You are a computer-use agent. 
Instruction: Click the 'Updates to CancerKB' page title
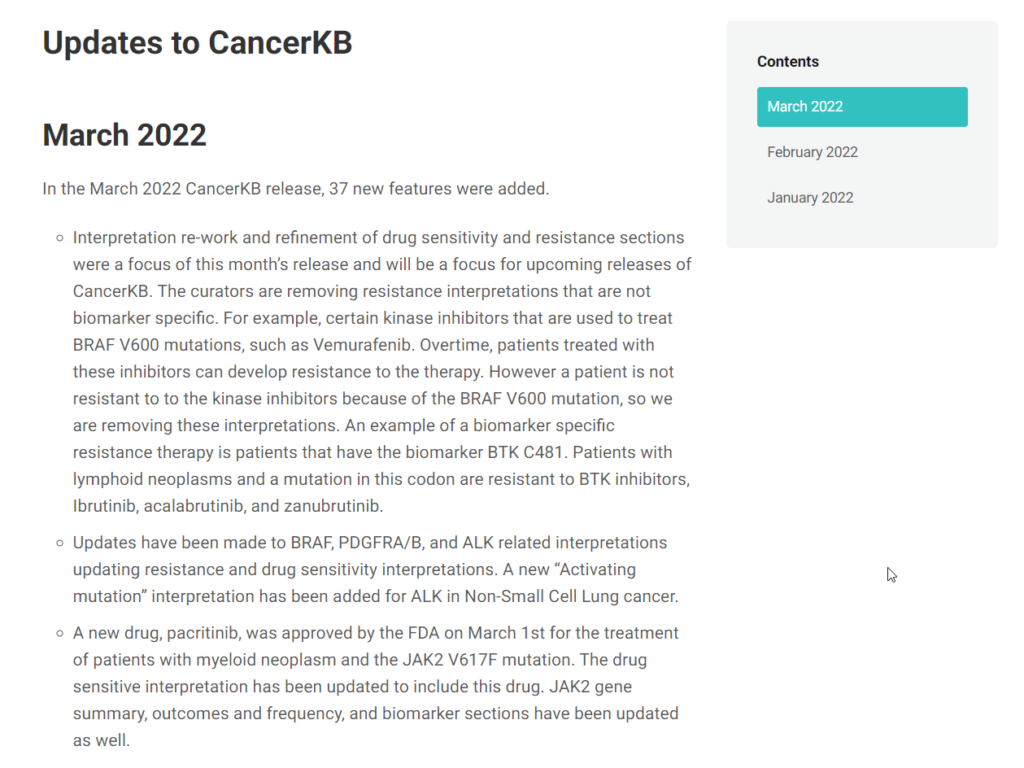tap(197, 43)
